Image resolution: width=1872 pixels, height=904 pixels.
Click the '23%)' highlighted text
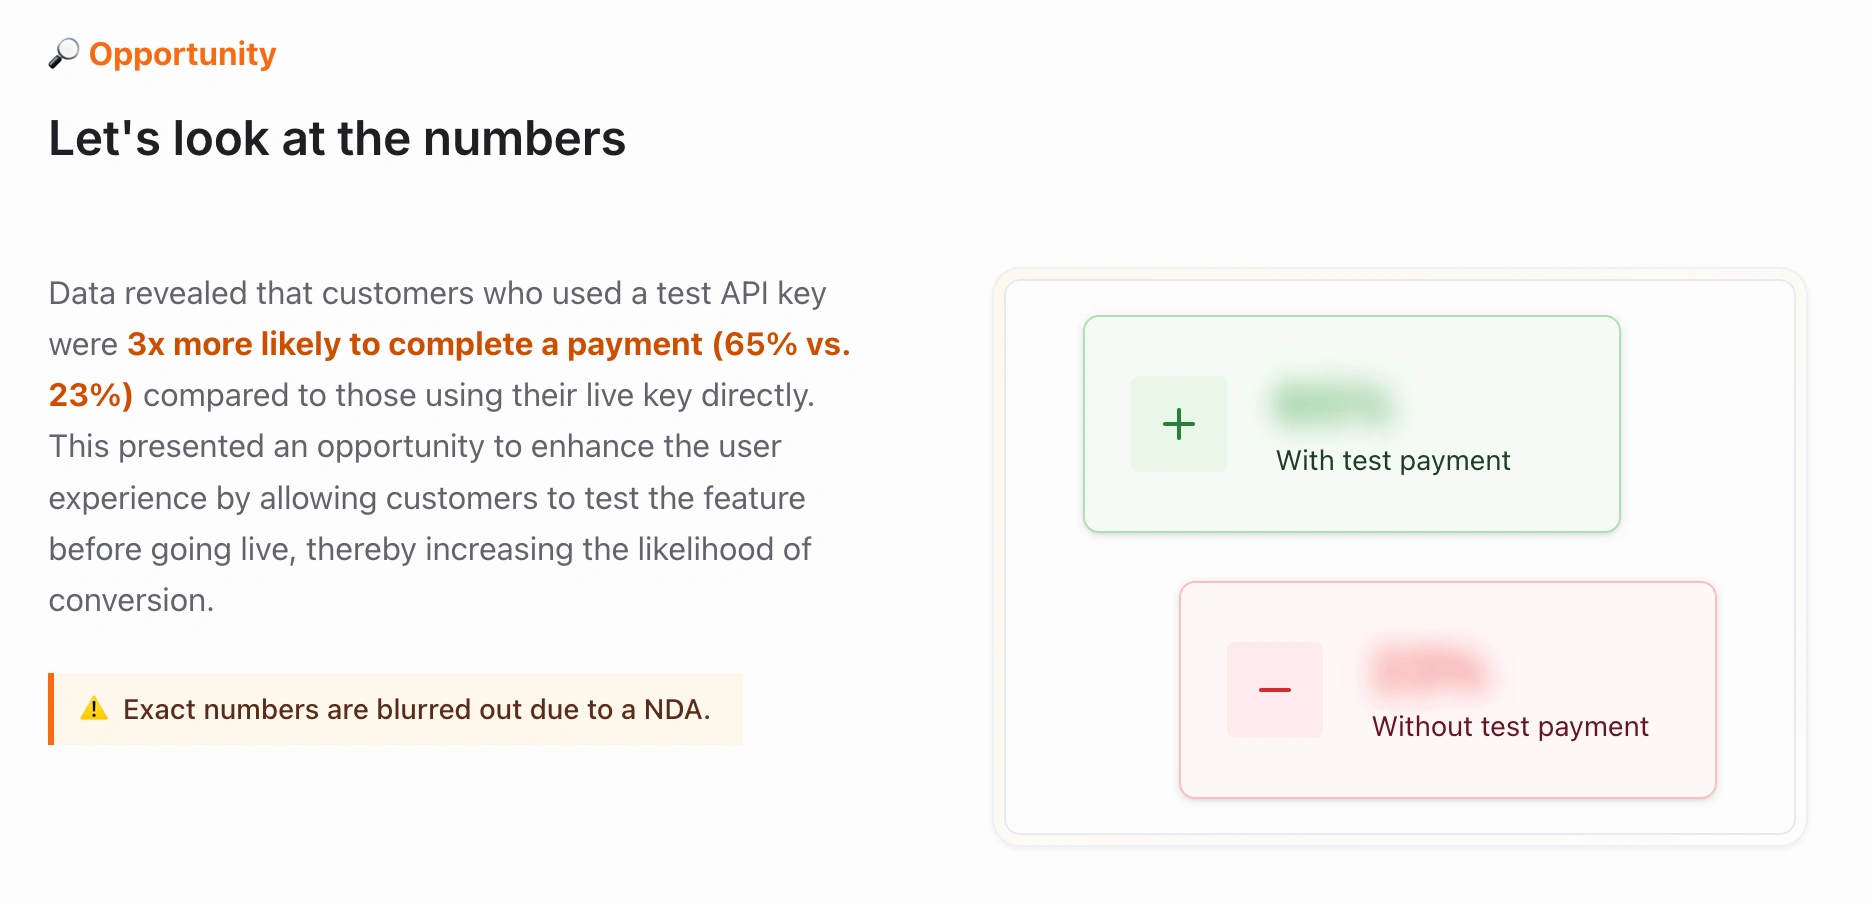pos(91,395)
